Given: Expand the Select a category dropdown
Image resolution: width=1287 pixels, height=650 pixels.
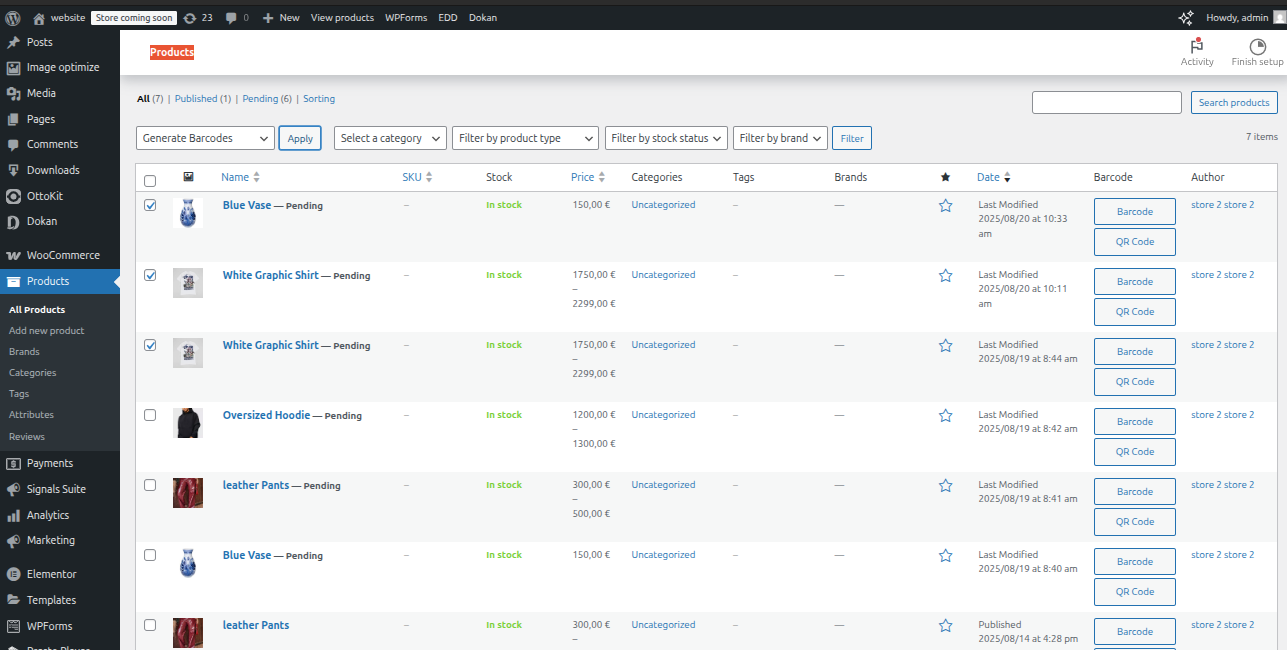Looking at the screenshot, I should [x=390, y=138].
